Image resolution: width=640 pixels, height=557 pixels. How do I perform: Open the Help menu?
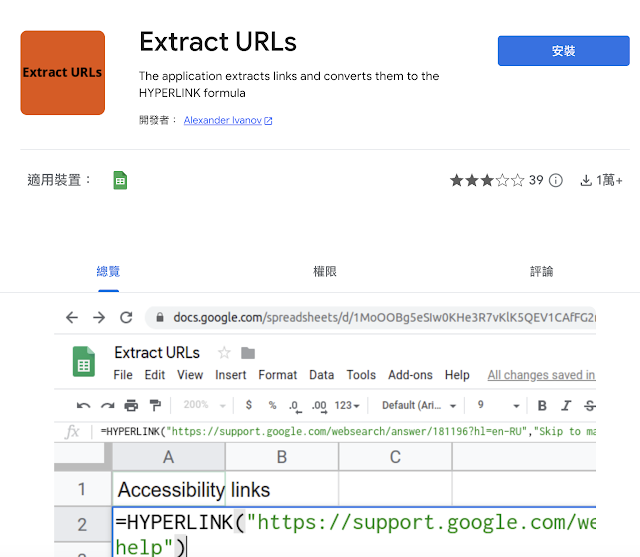coord(457,375)
